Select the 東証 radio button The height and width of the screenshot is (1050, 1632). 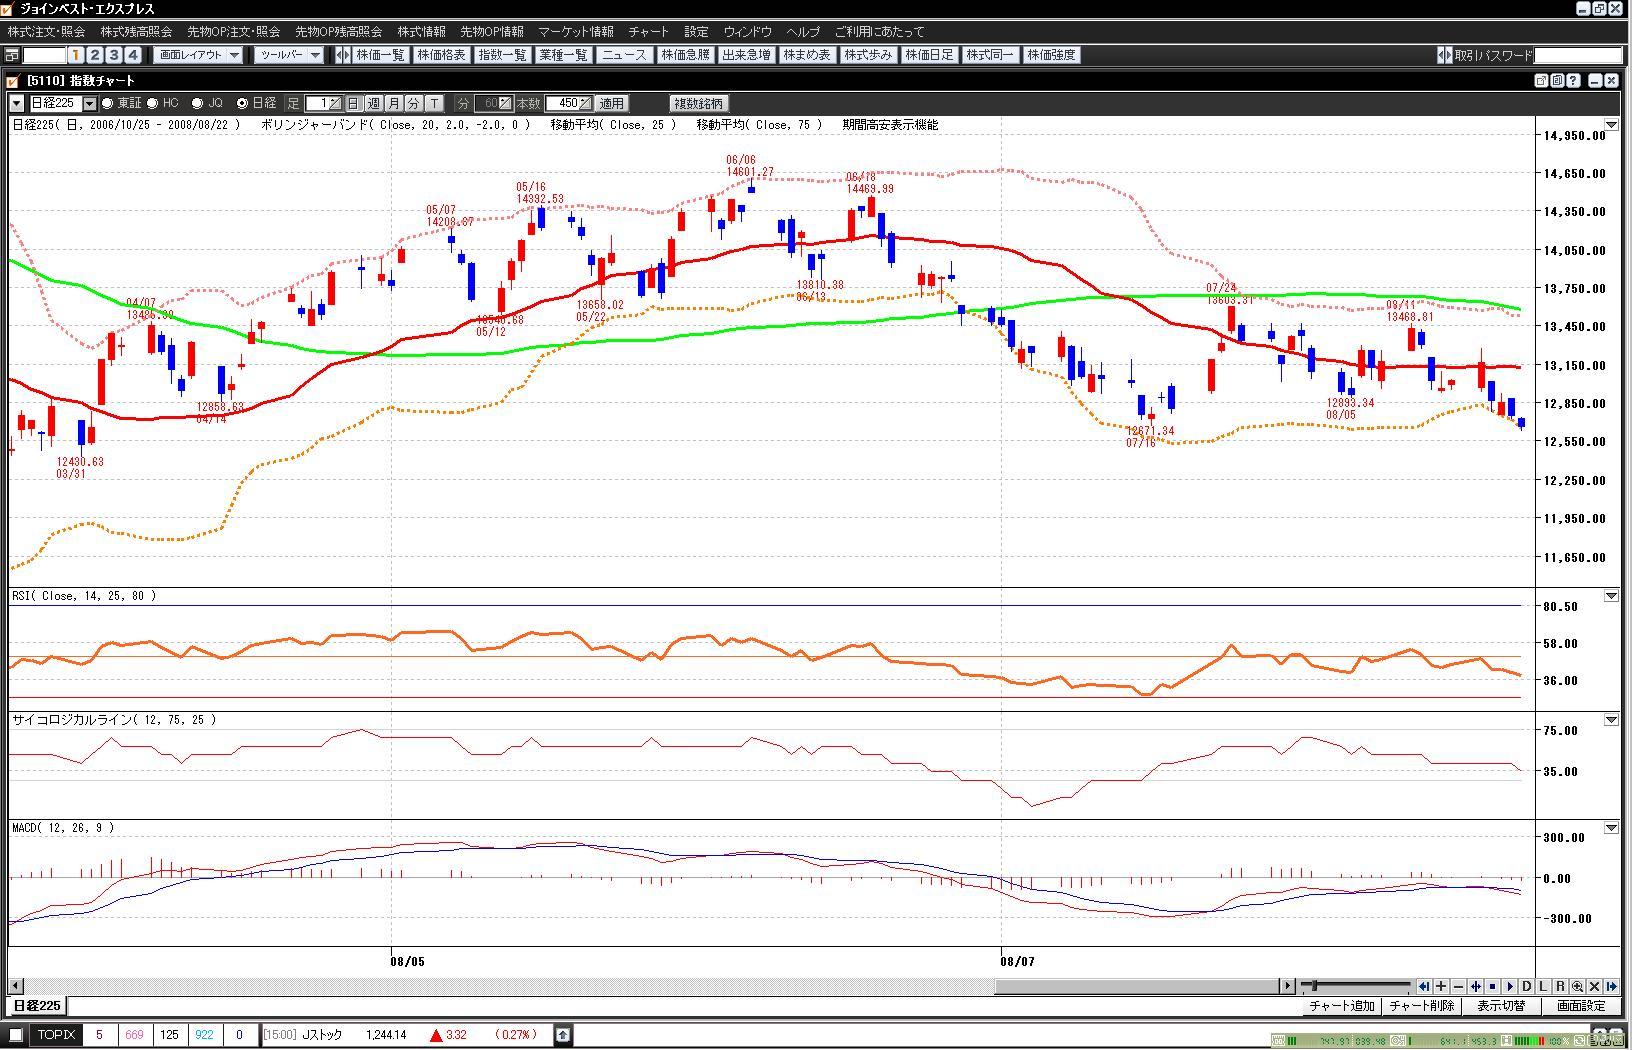click(108, 103)
